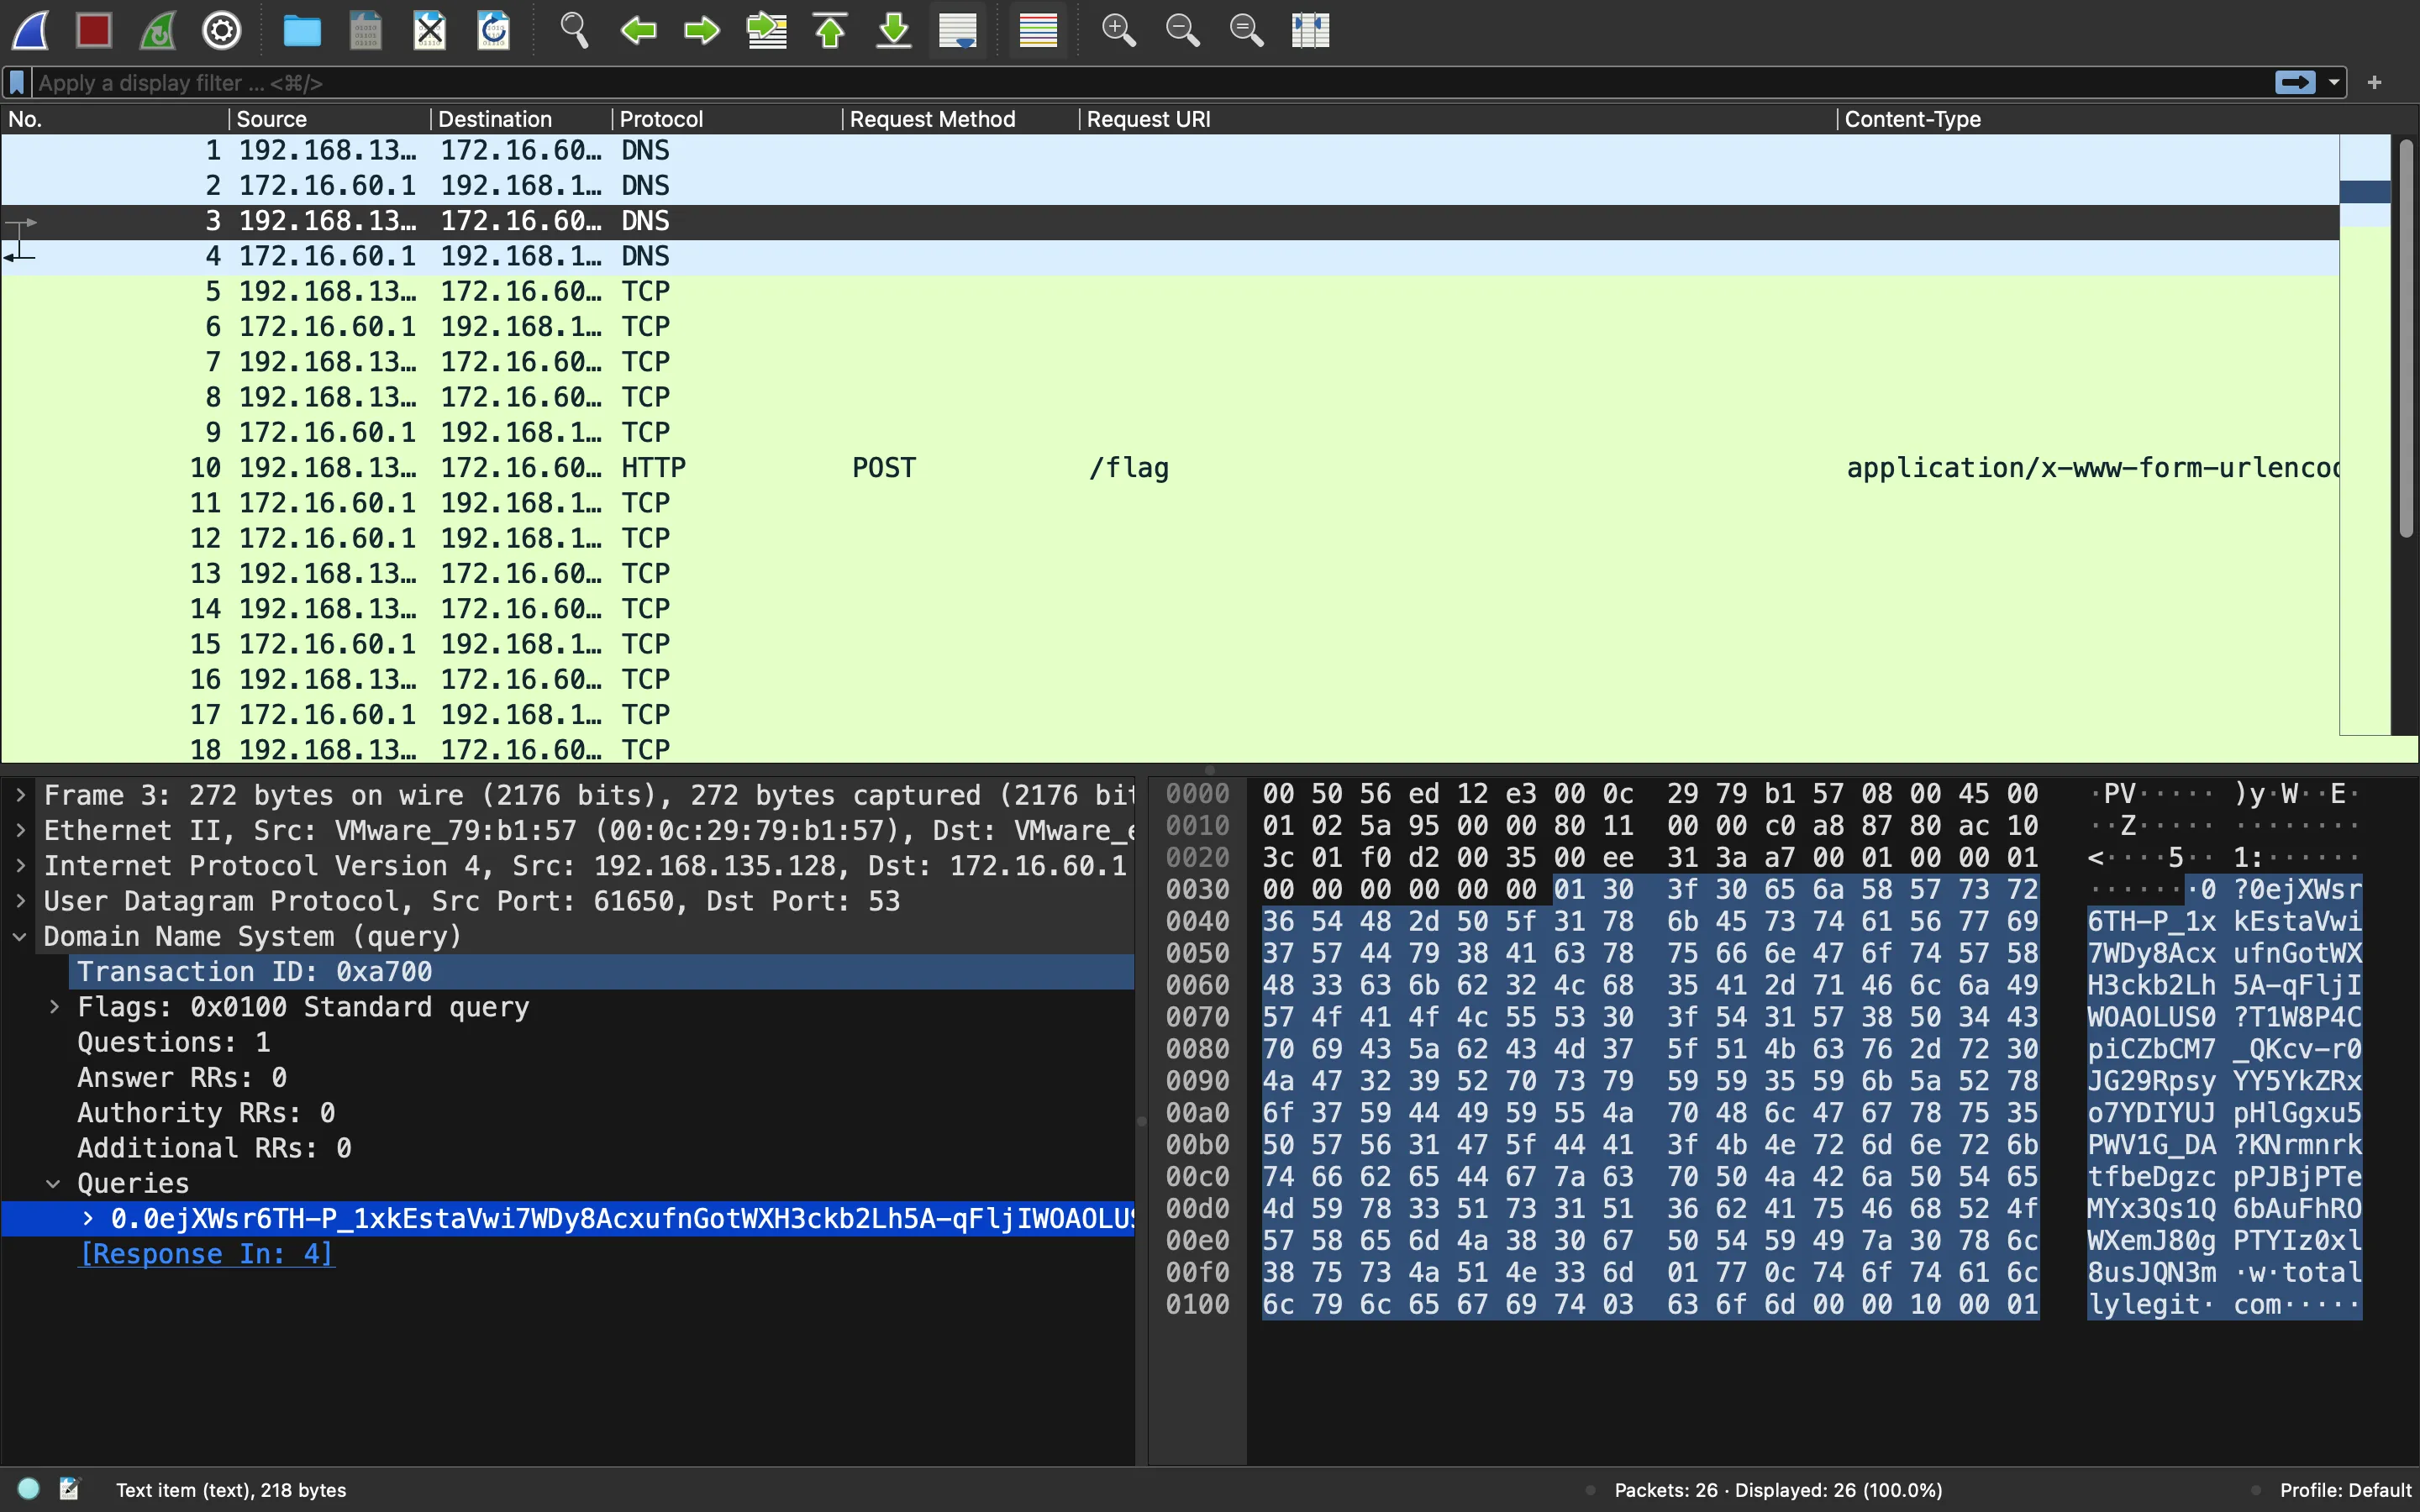
Task: Go to specified packet icon
Action: (766, 30)
